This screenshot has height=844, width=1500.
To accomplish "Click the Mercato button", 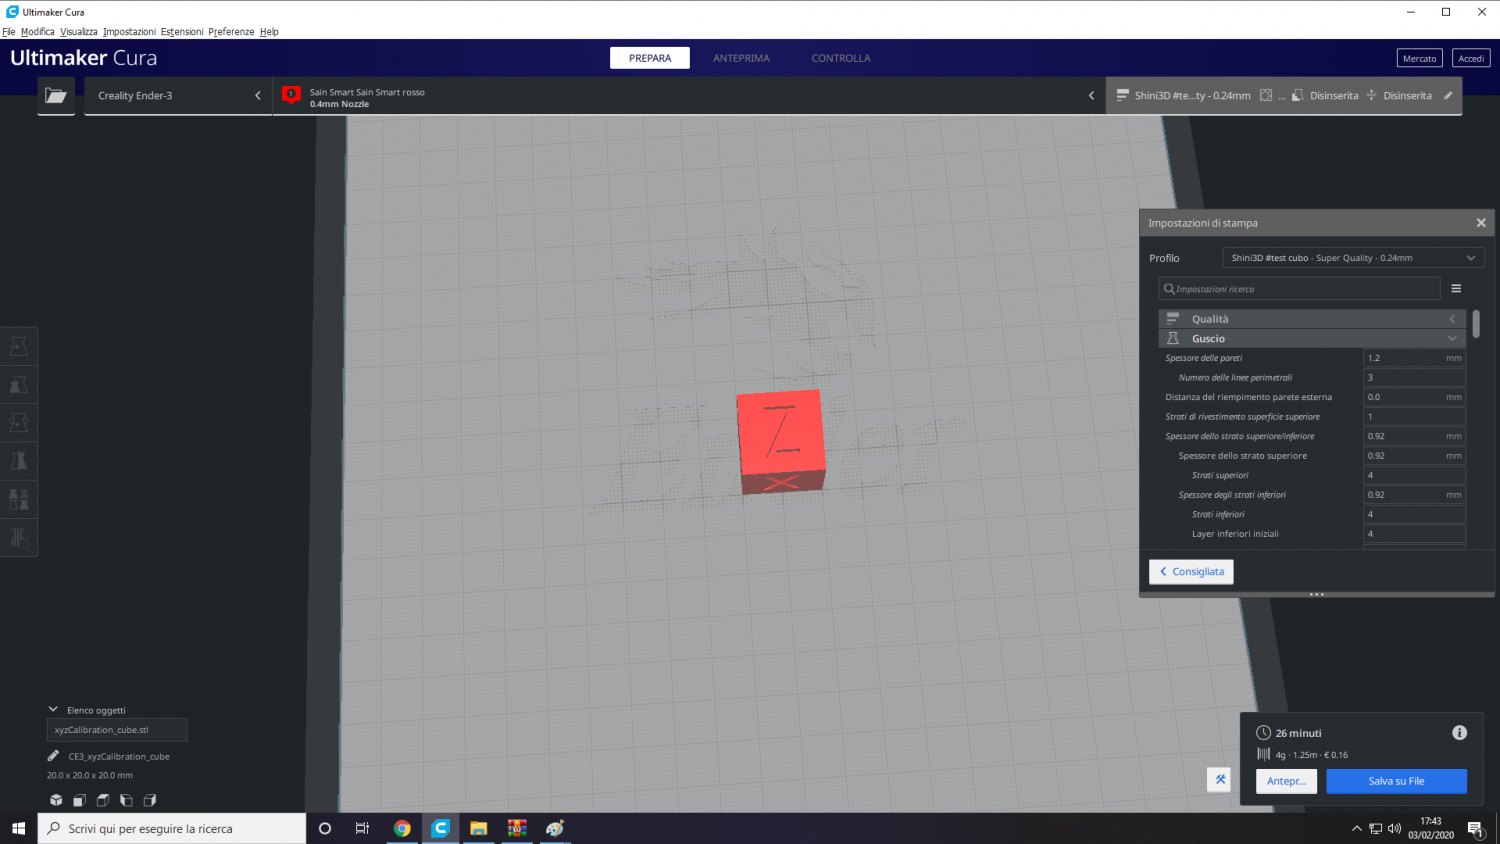I will pos(1419,58).
